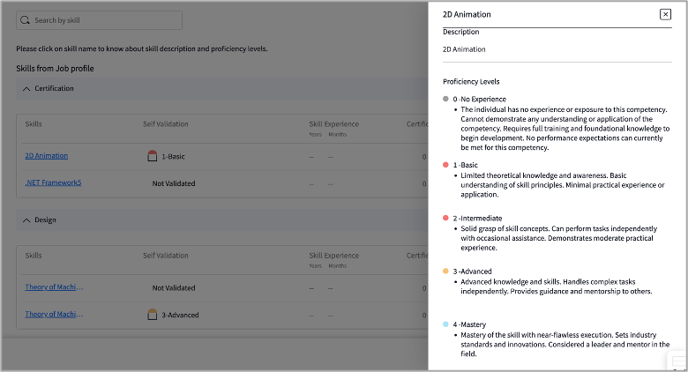Open the 2D Animation skill link

pos(47,156)
